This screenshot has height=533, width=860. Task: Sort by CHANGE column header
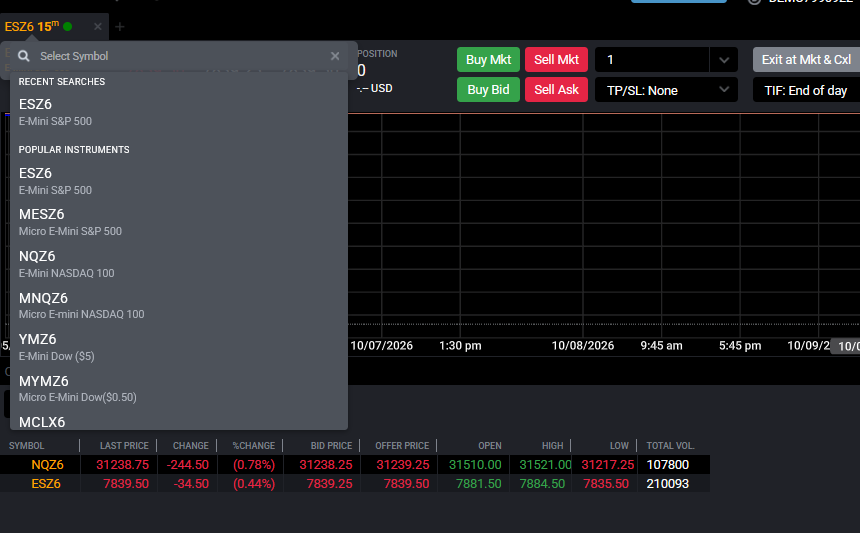[x=190, y=446]
